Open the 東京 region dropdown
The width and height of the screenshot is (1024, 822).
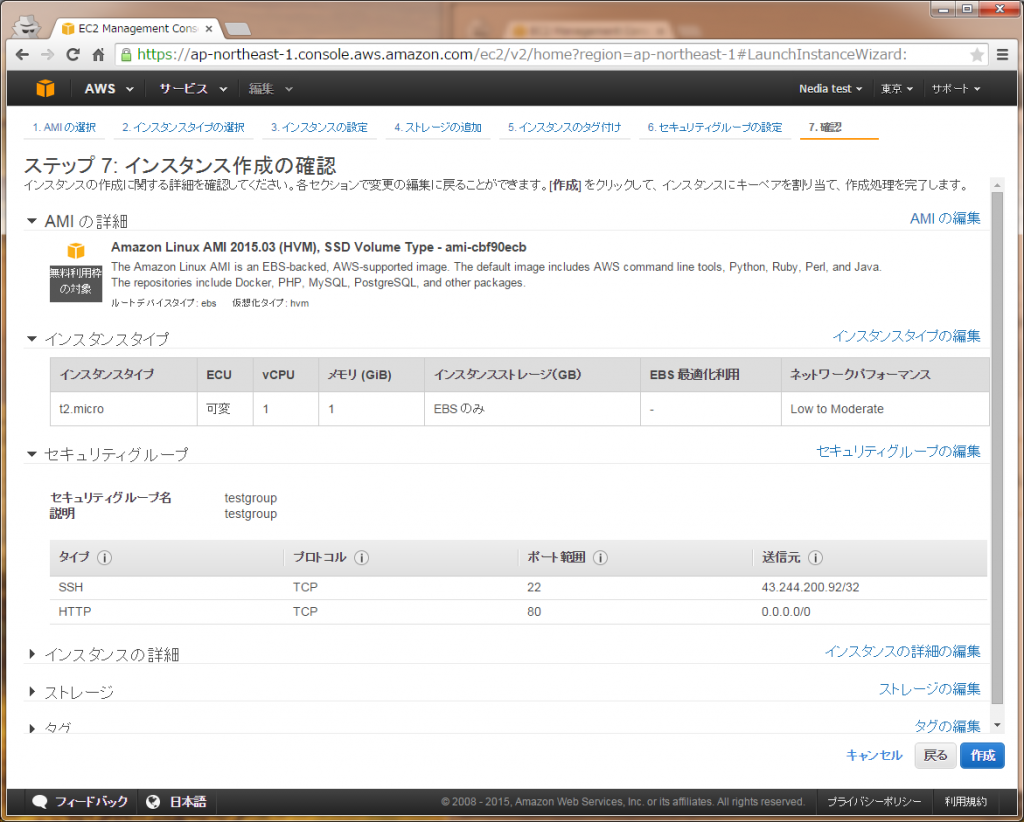(x=897, y=89)
